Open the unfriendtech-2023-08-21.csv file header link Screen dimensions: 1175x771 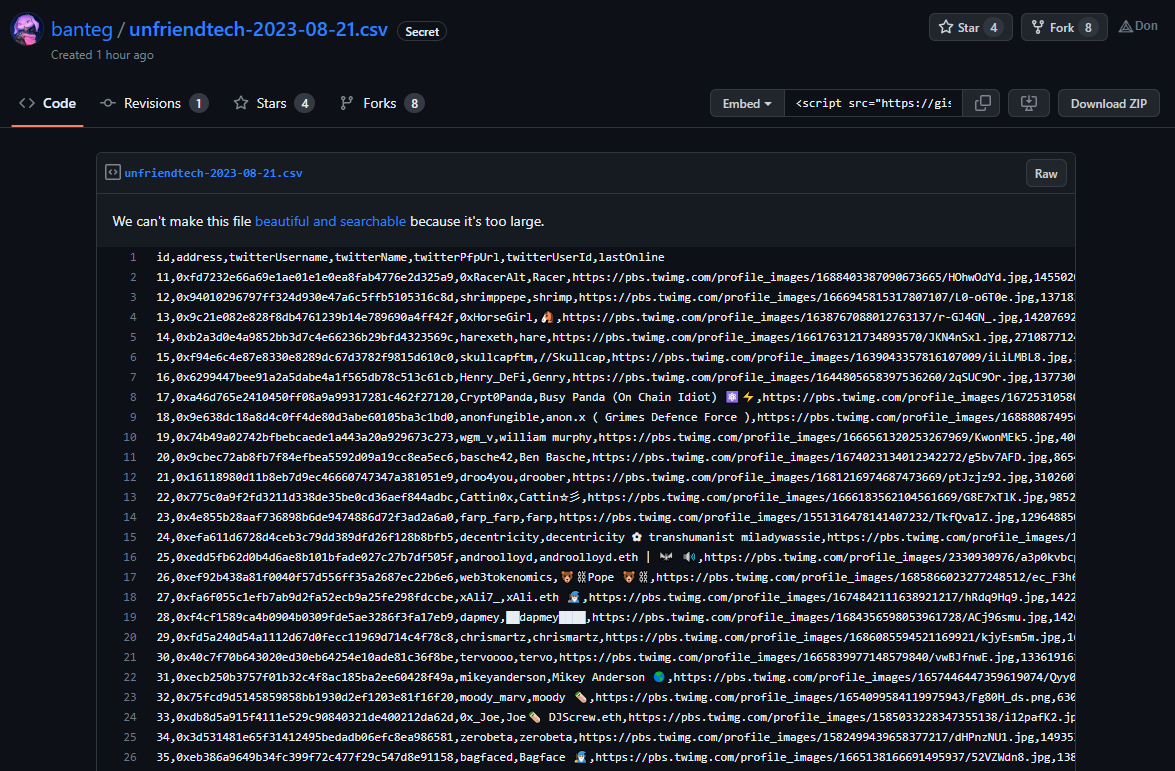tap(214, 173)
